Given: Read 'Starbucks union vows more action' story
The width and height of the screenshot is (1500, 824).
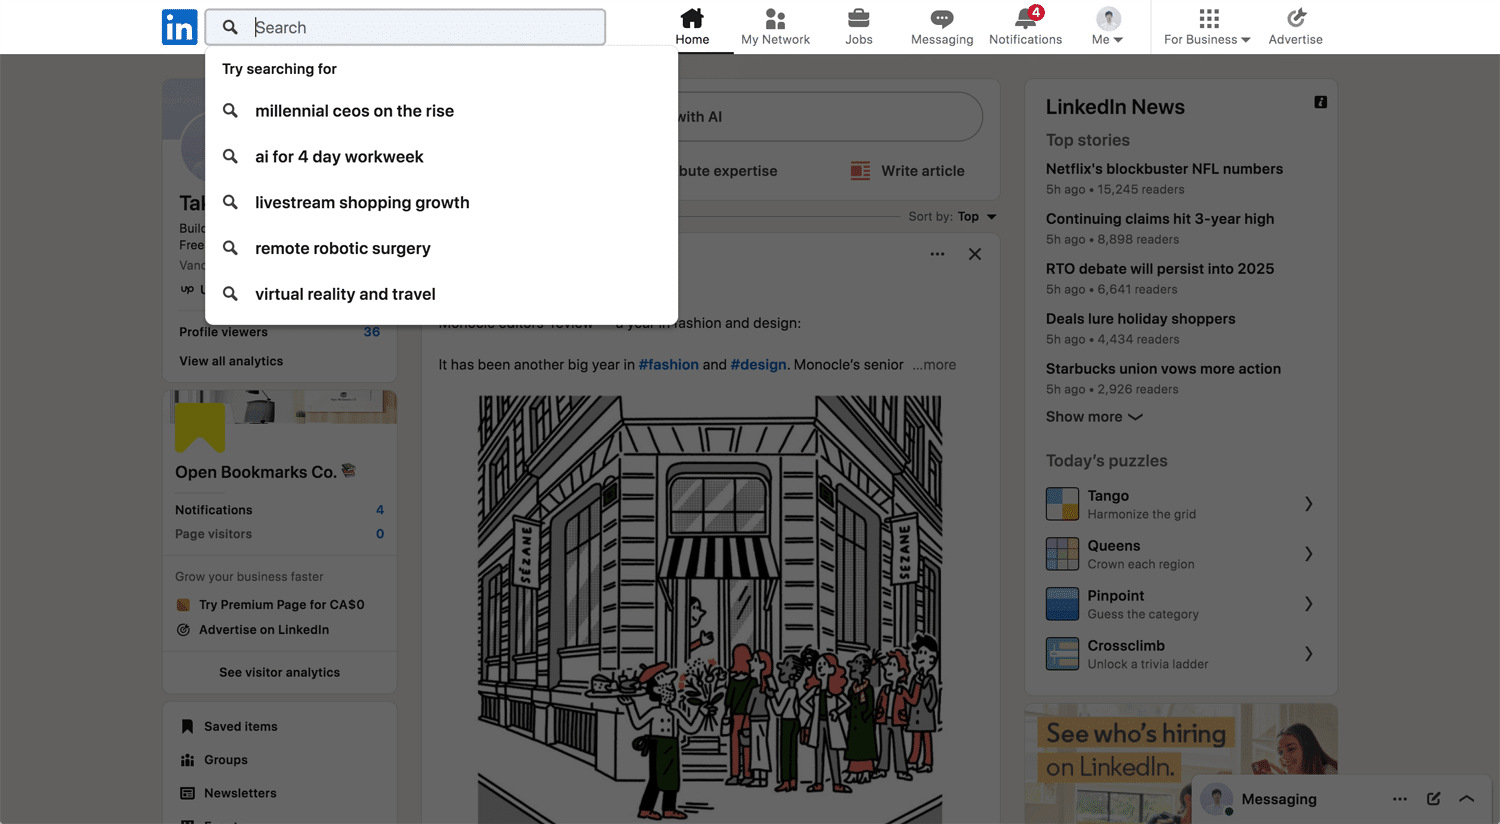Looking at the screenshot, I should click(1163, 369).
